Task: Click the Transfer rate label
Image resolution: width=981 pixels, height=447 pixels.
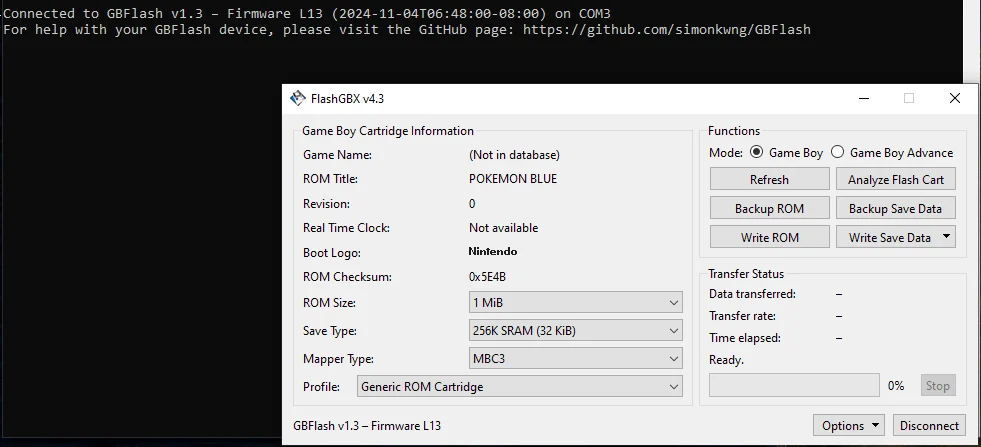Action: pos(742,316)
